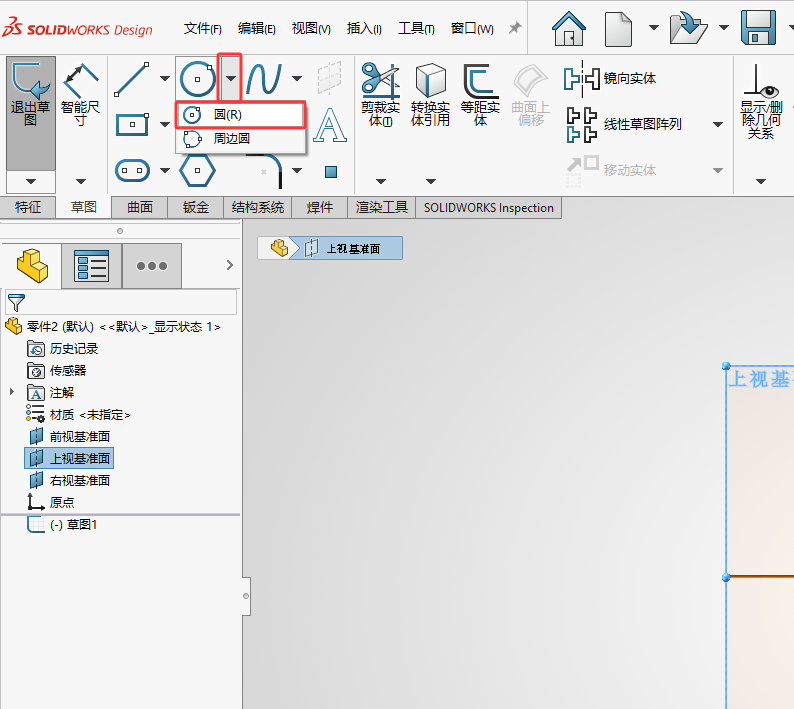This screenshot has height=709, width=794.
Task: Select the corner Rectangle tool
Action: point(132,125)
